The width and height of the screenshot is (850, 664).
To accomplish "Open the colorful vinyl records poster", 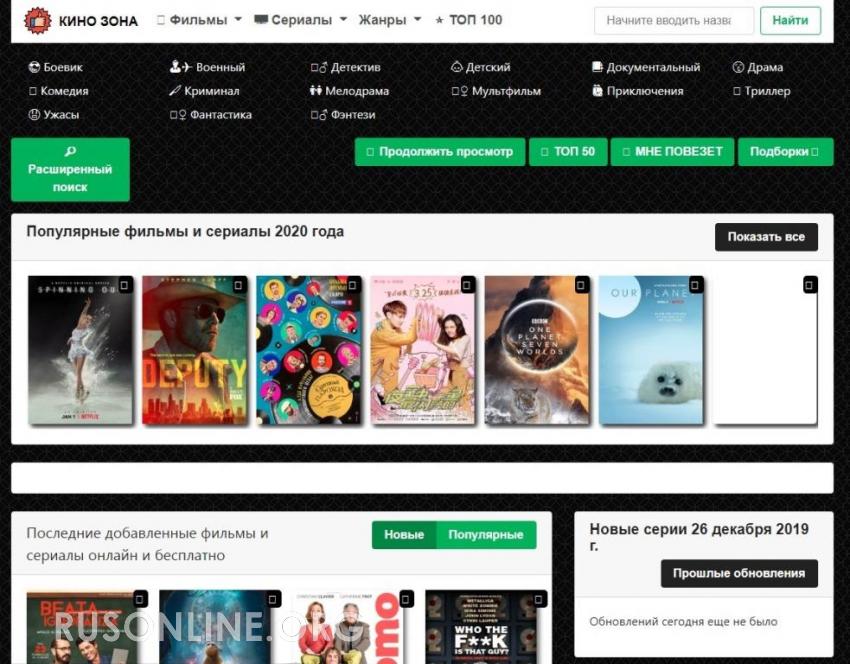I will [x=309, y=350].
